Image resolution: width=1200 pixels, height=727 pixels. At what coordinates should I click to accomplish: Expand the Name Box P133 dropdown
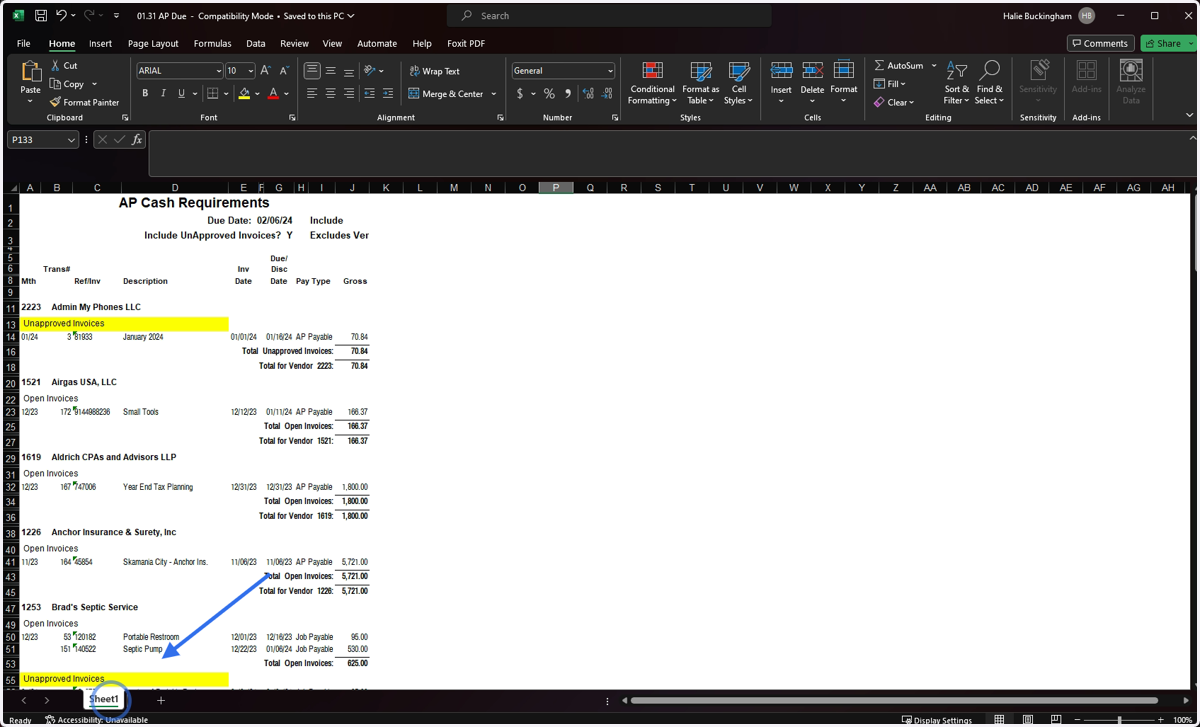[71, 140]
